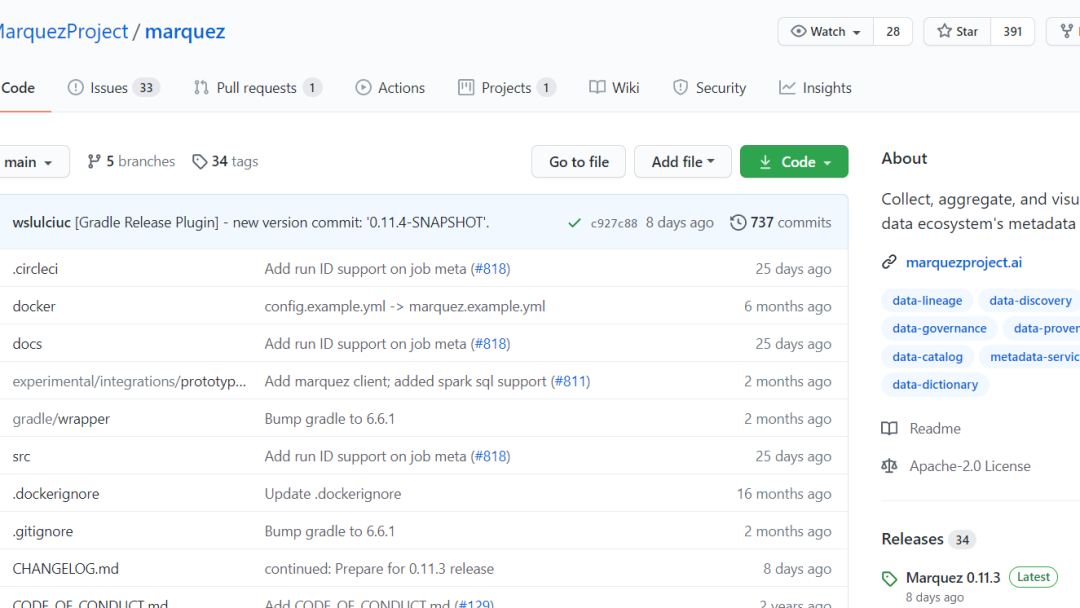Open commit hash c927c88
1080x608 pixels.
tap(614, 223)
